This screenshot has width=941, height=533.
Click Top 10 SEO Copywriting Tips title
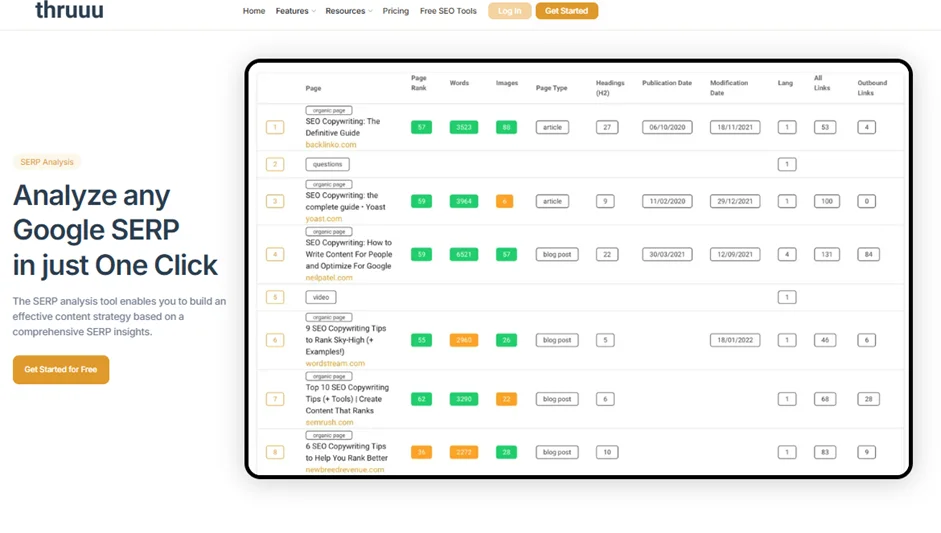(347, 399)
